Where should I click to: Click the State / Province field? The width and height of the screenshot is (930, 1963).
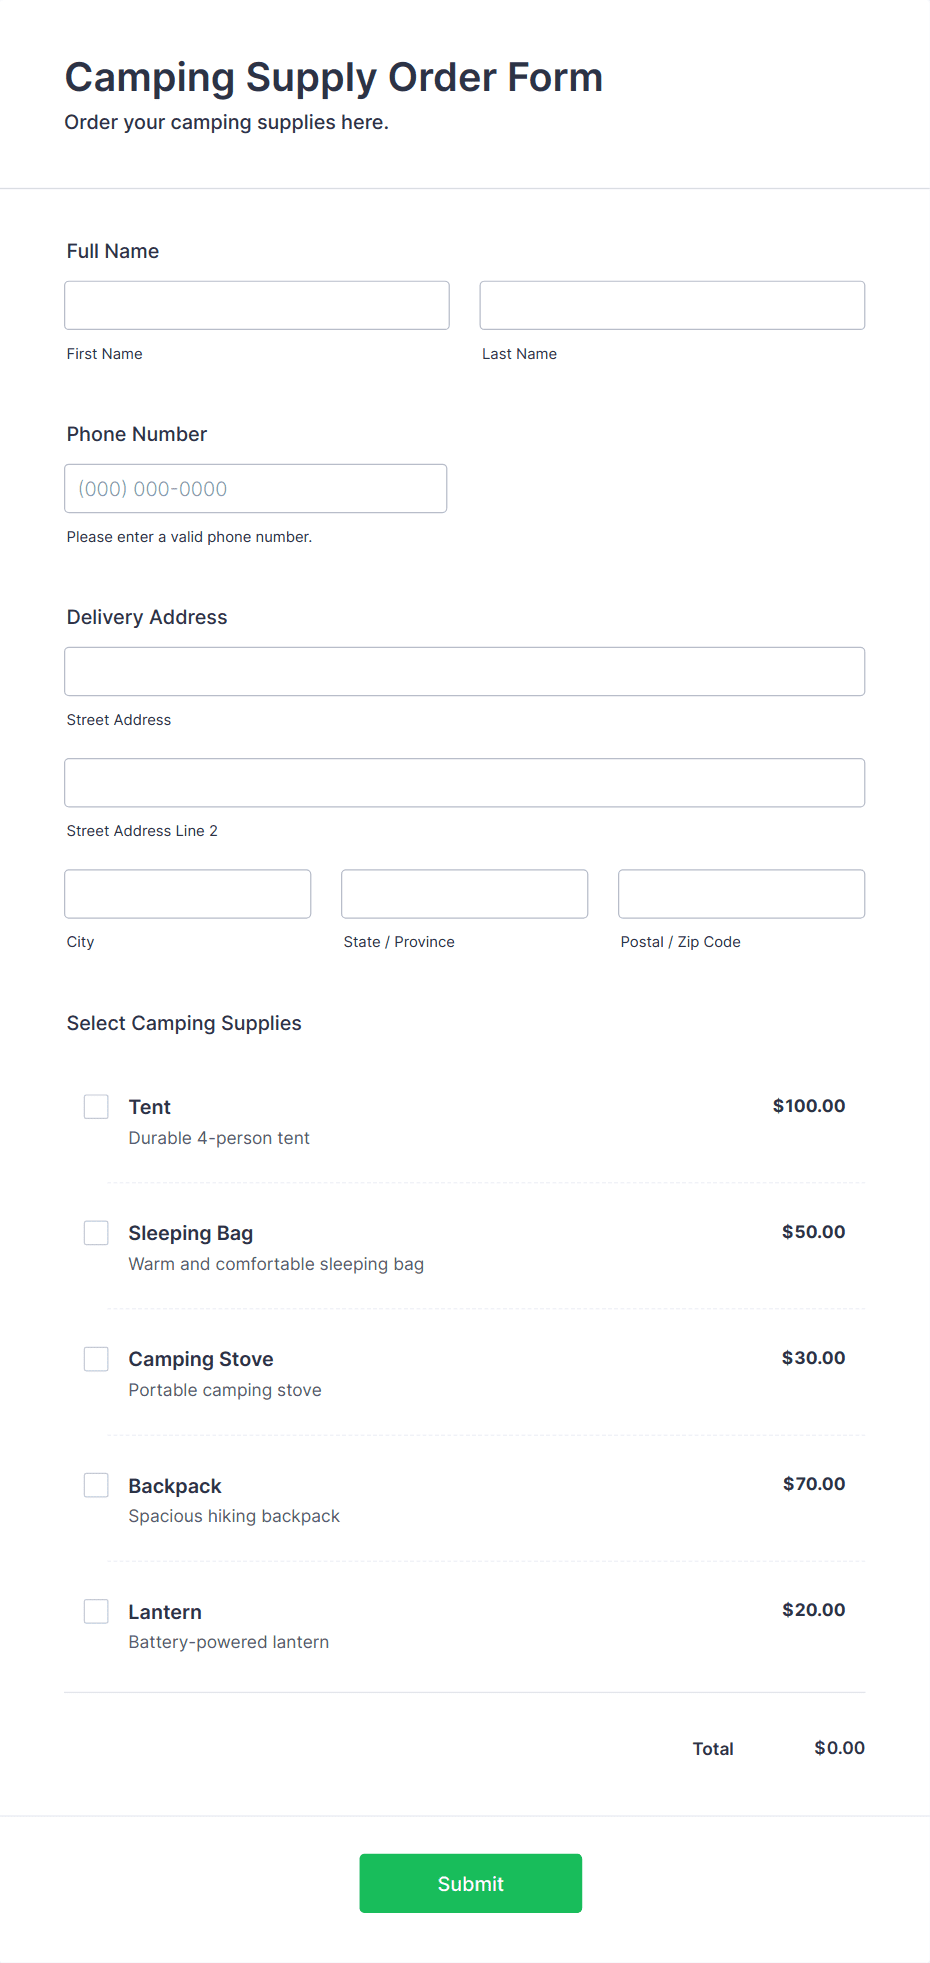[x=465, y=893]
